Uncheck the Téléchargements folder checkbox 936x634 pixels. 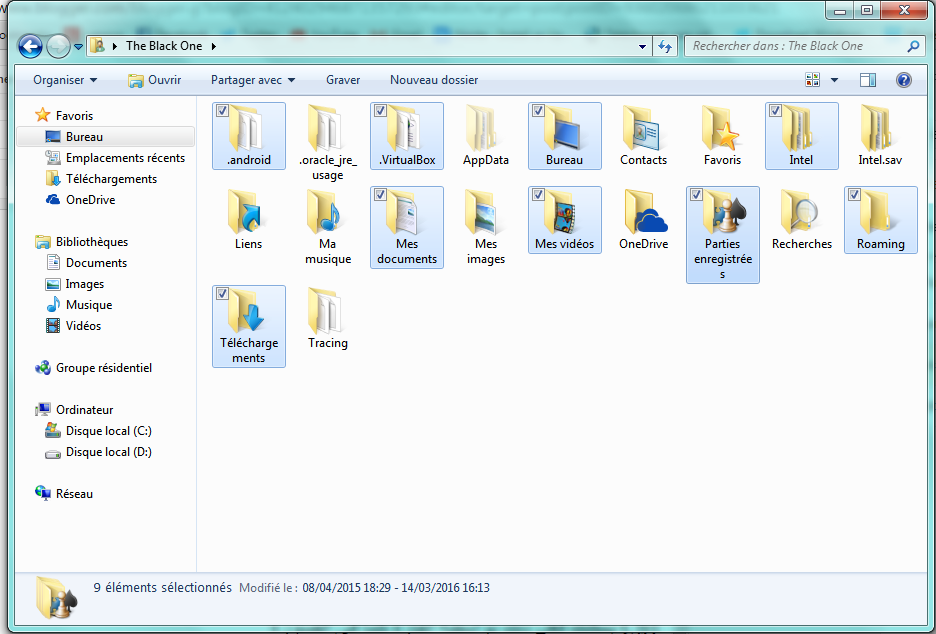click(x=222, y=294)
